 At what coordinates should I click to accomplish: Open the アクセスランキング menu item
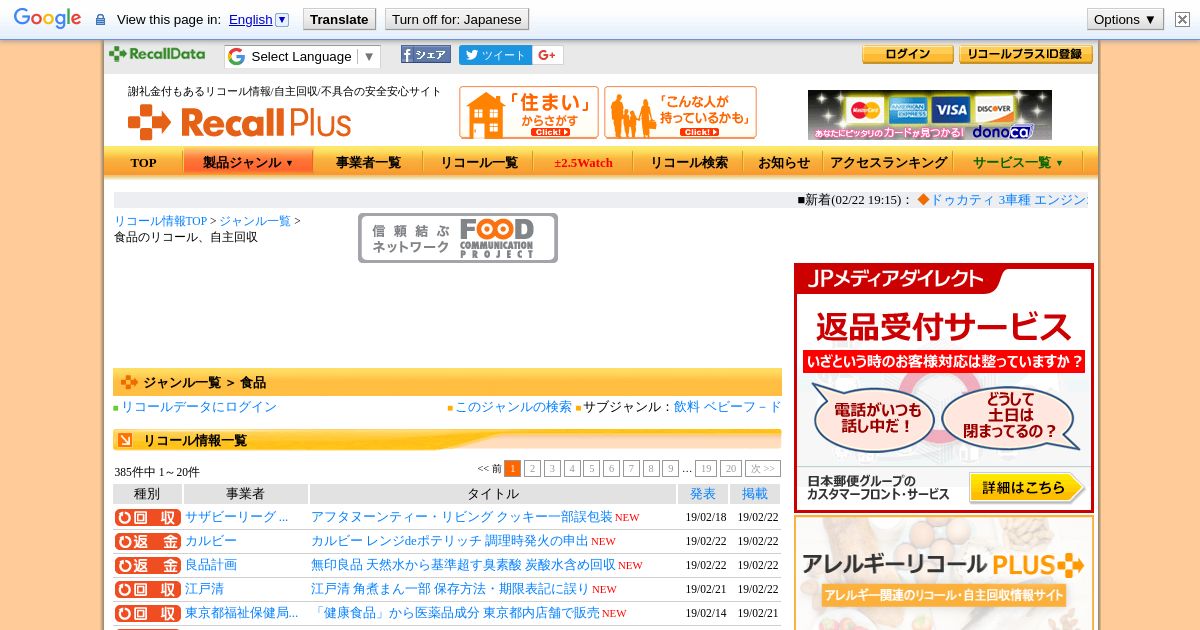(x=888, y=162)
